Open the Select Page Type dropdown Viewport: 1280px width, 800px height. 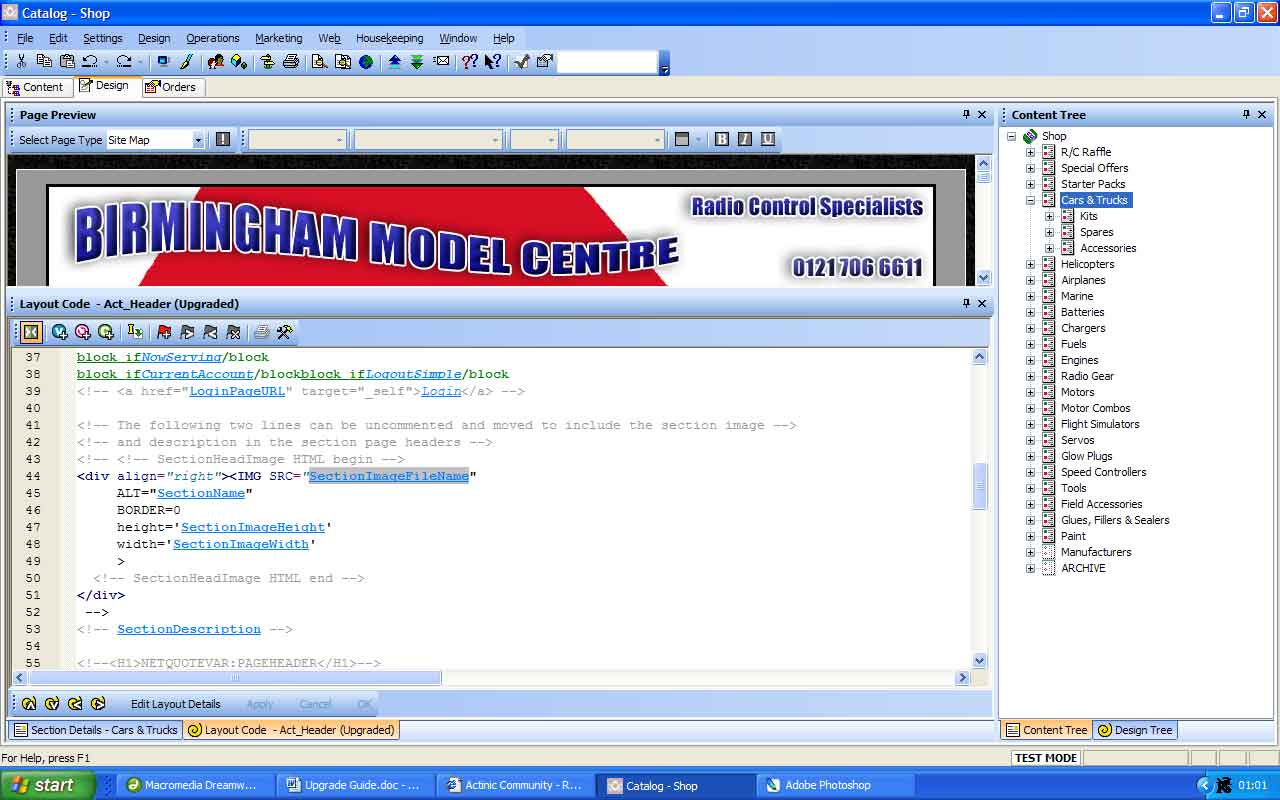coord(198,140)
